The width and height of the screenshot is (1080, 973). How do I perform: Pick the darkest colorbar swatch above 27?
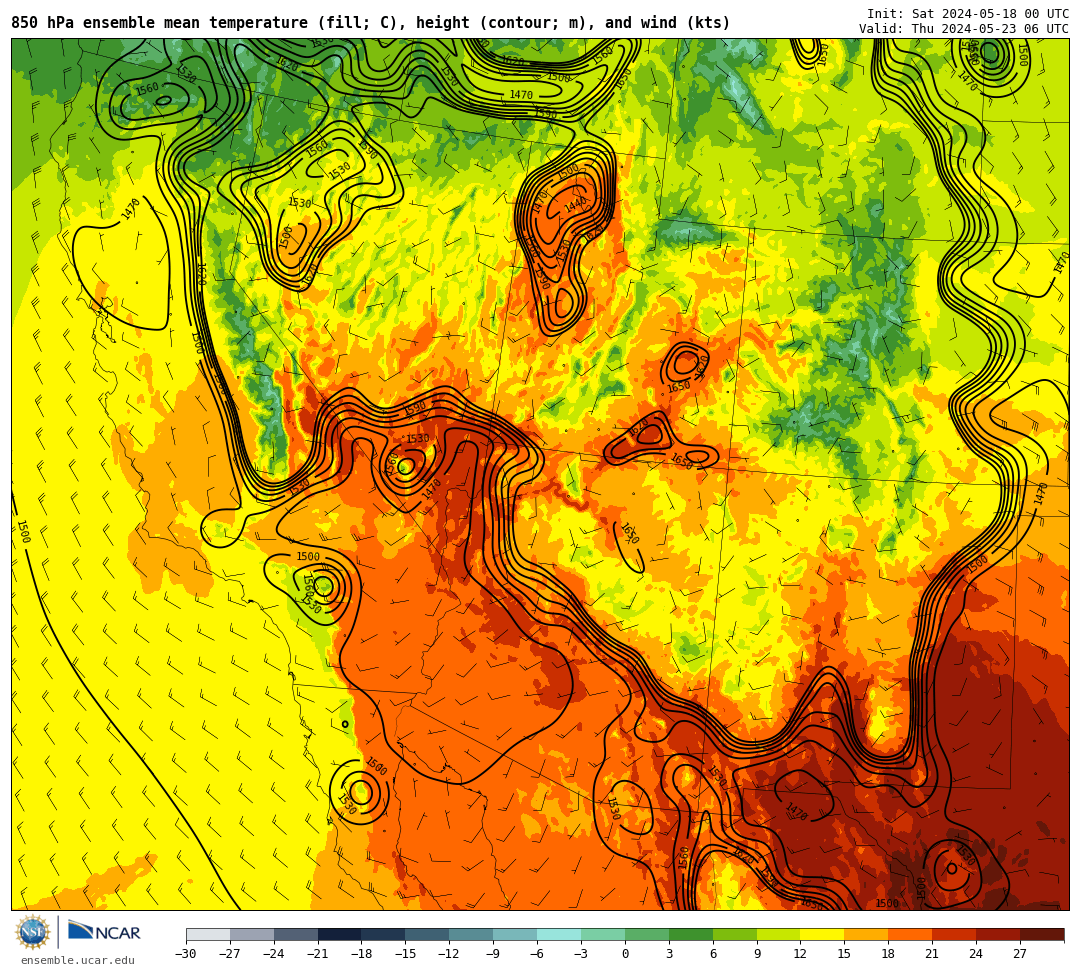coord(1042,934)
